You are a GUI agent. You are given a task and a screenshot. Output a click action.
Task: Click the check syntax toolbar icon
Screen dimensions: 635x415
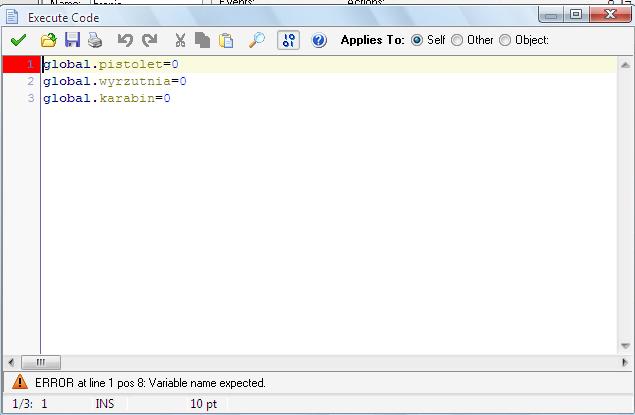point(288,41)
